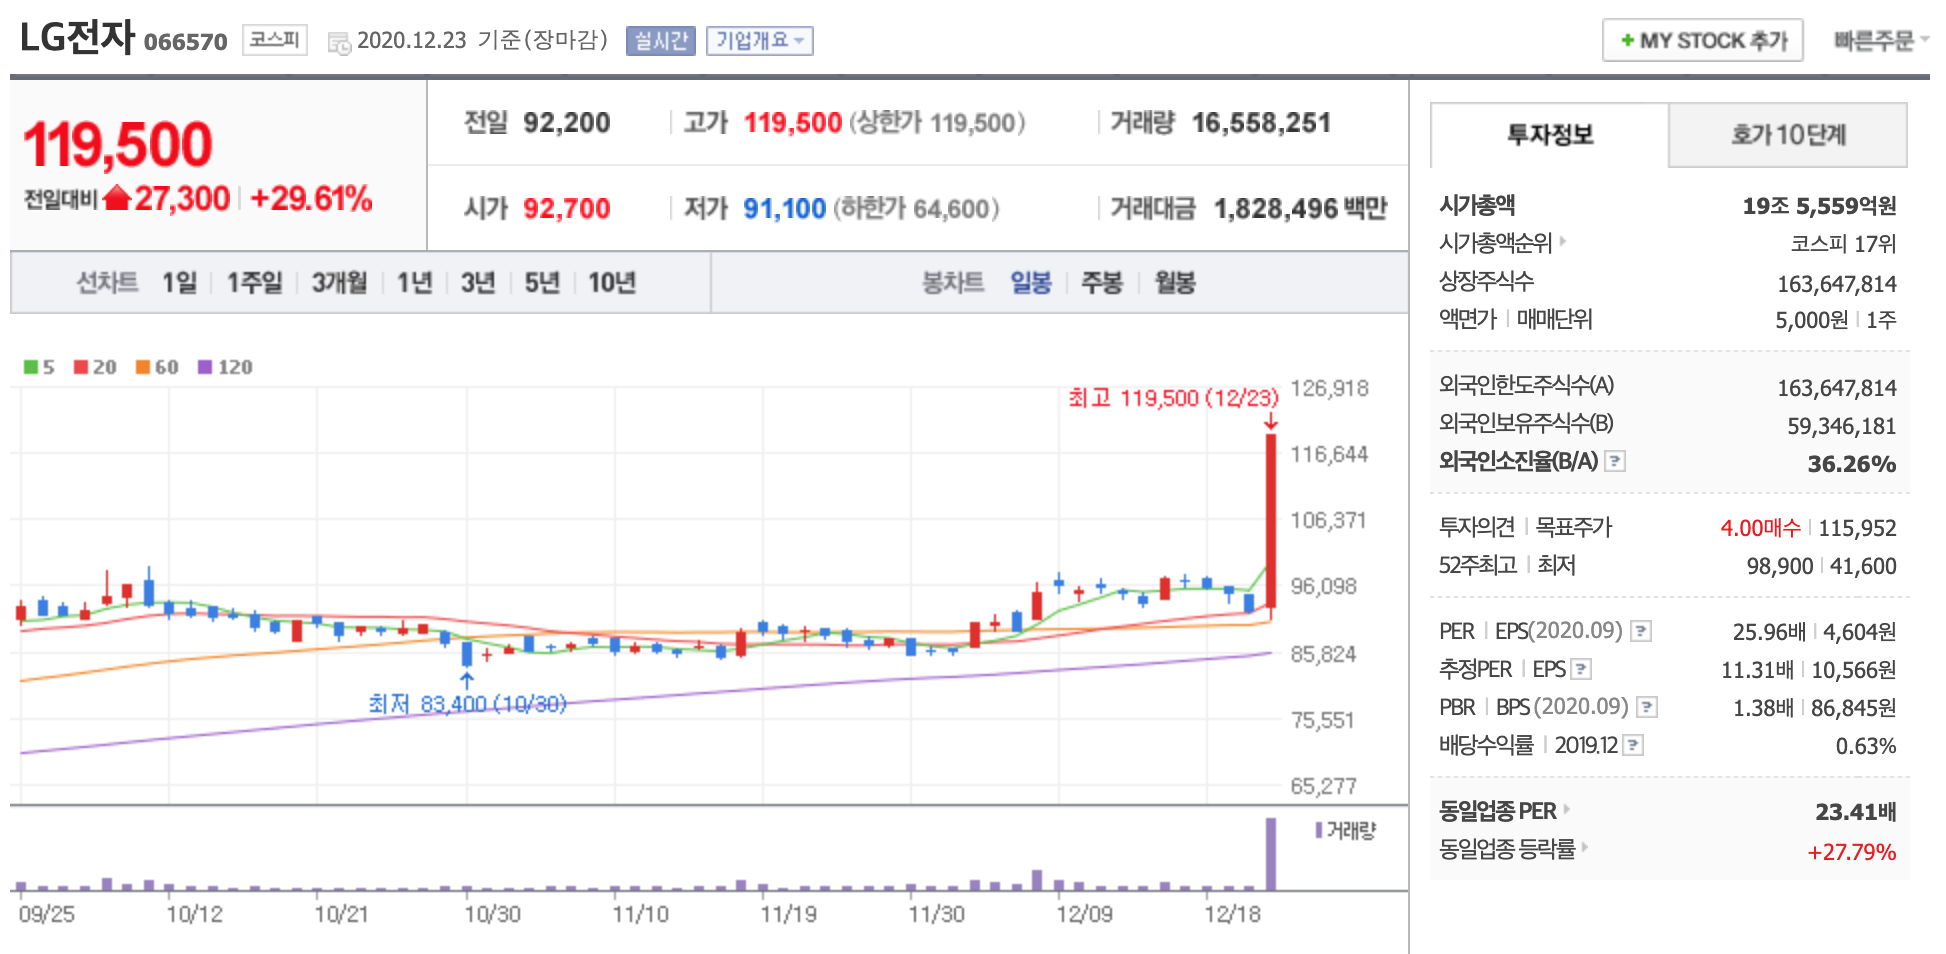Click the current price 119,500

coord(118,144)
